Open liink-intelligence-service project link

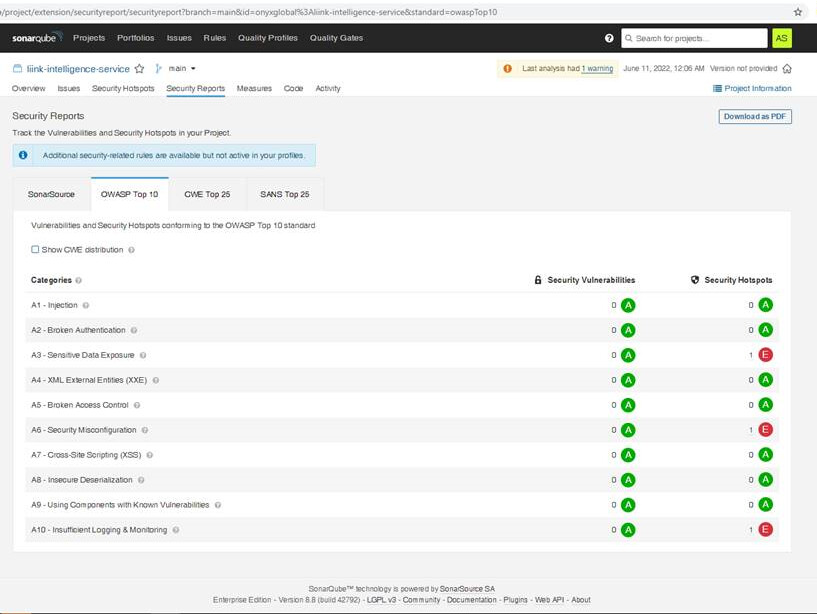pos(78,69)
